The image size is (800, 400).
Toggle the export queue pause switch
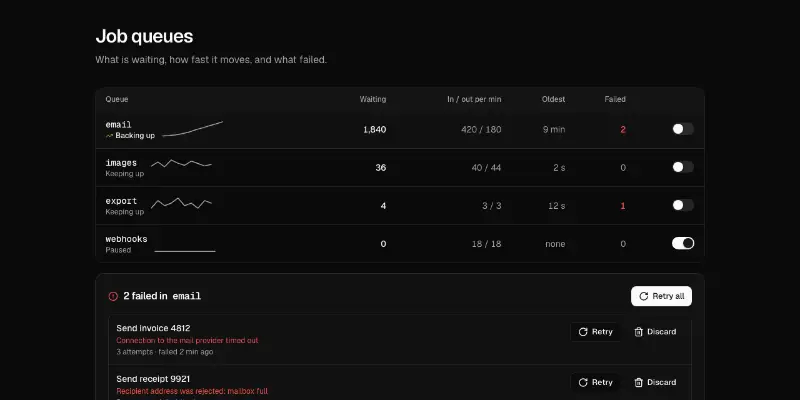click(x=683, y=205)
